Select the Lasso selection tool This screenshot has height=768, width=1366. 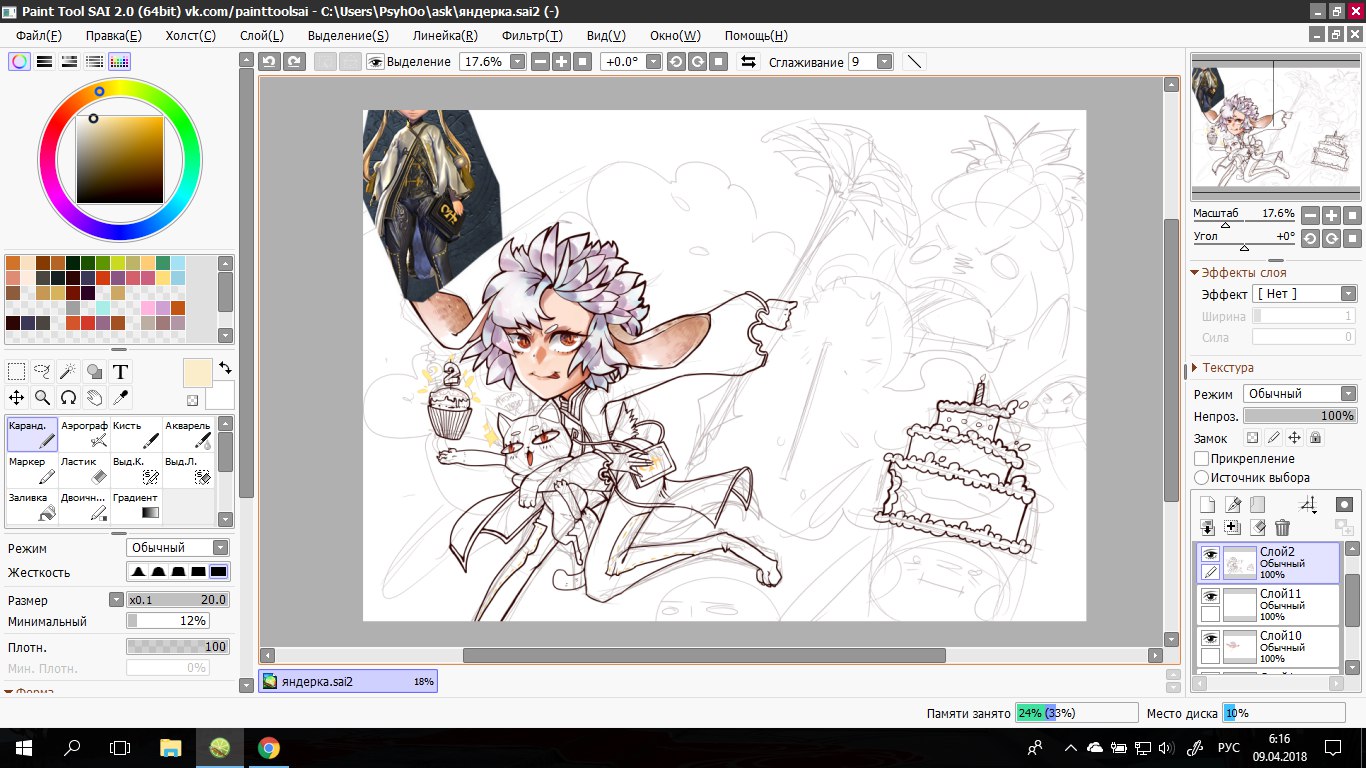pyautogui.click(x=42, y=372)
